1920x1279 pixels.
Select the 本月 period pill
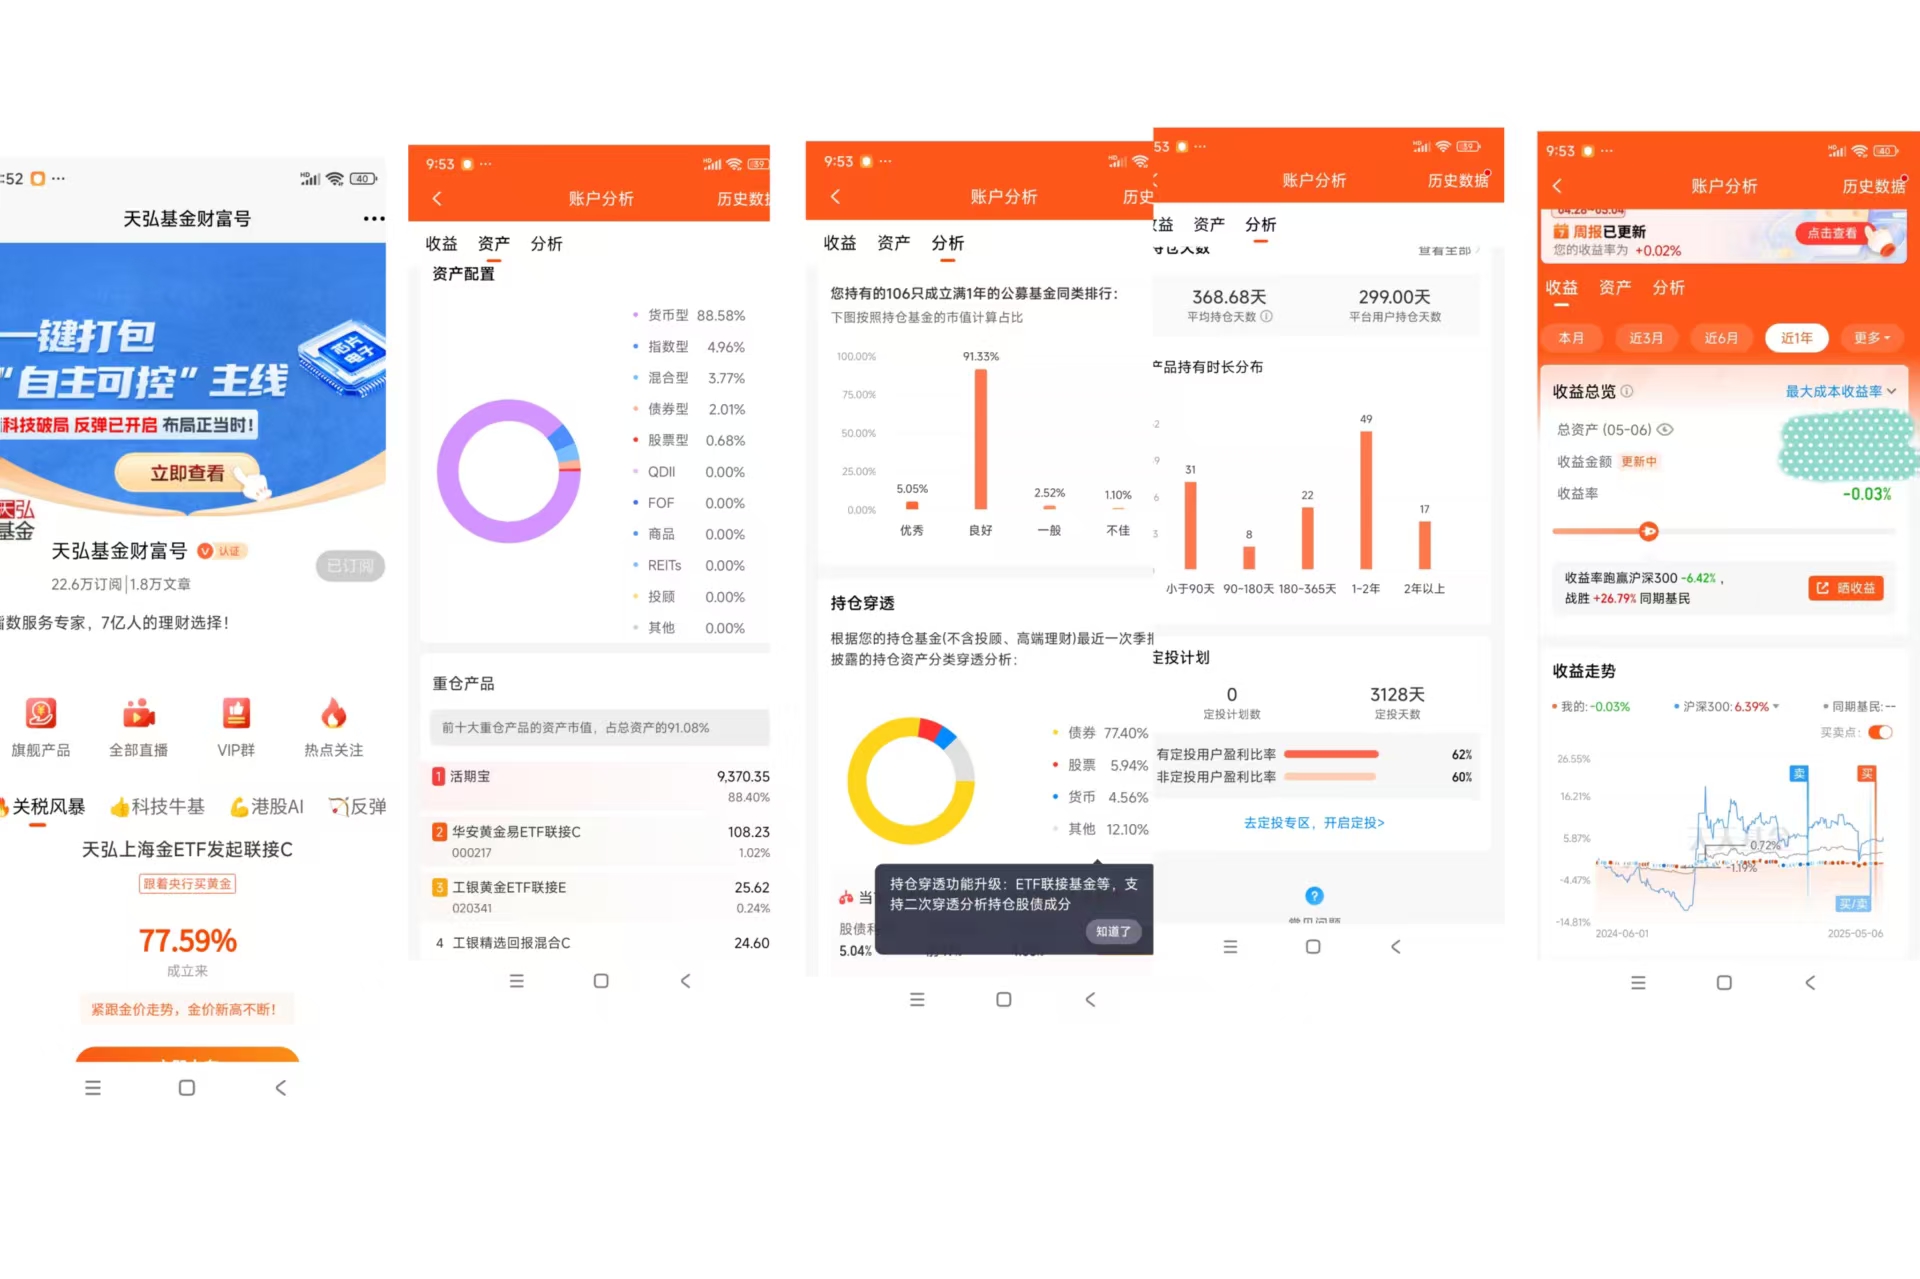[1571, 338]
